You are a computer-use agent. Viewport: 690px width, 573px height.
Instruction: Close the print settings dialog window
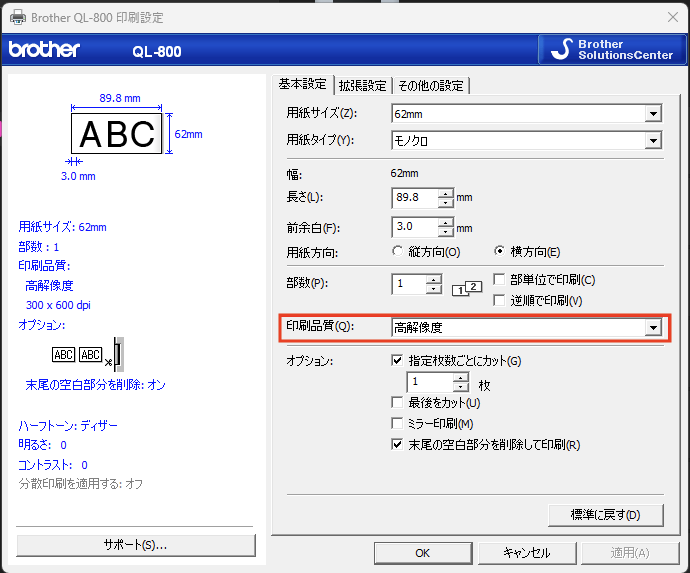[670, 17]
